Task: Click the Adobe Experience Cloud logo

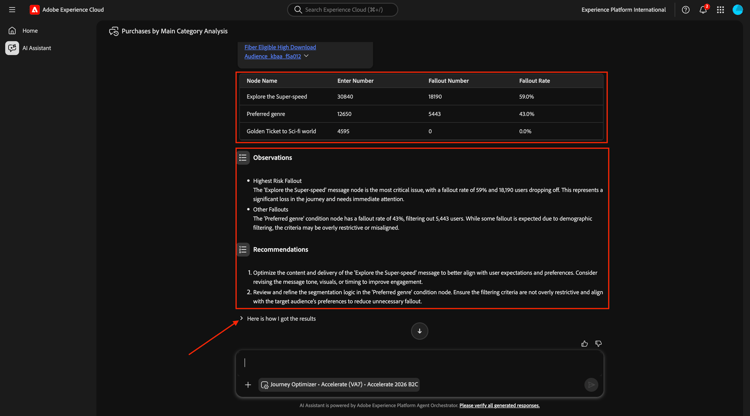Action: click(x=34, y=10)
